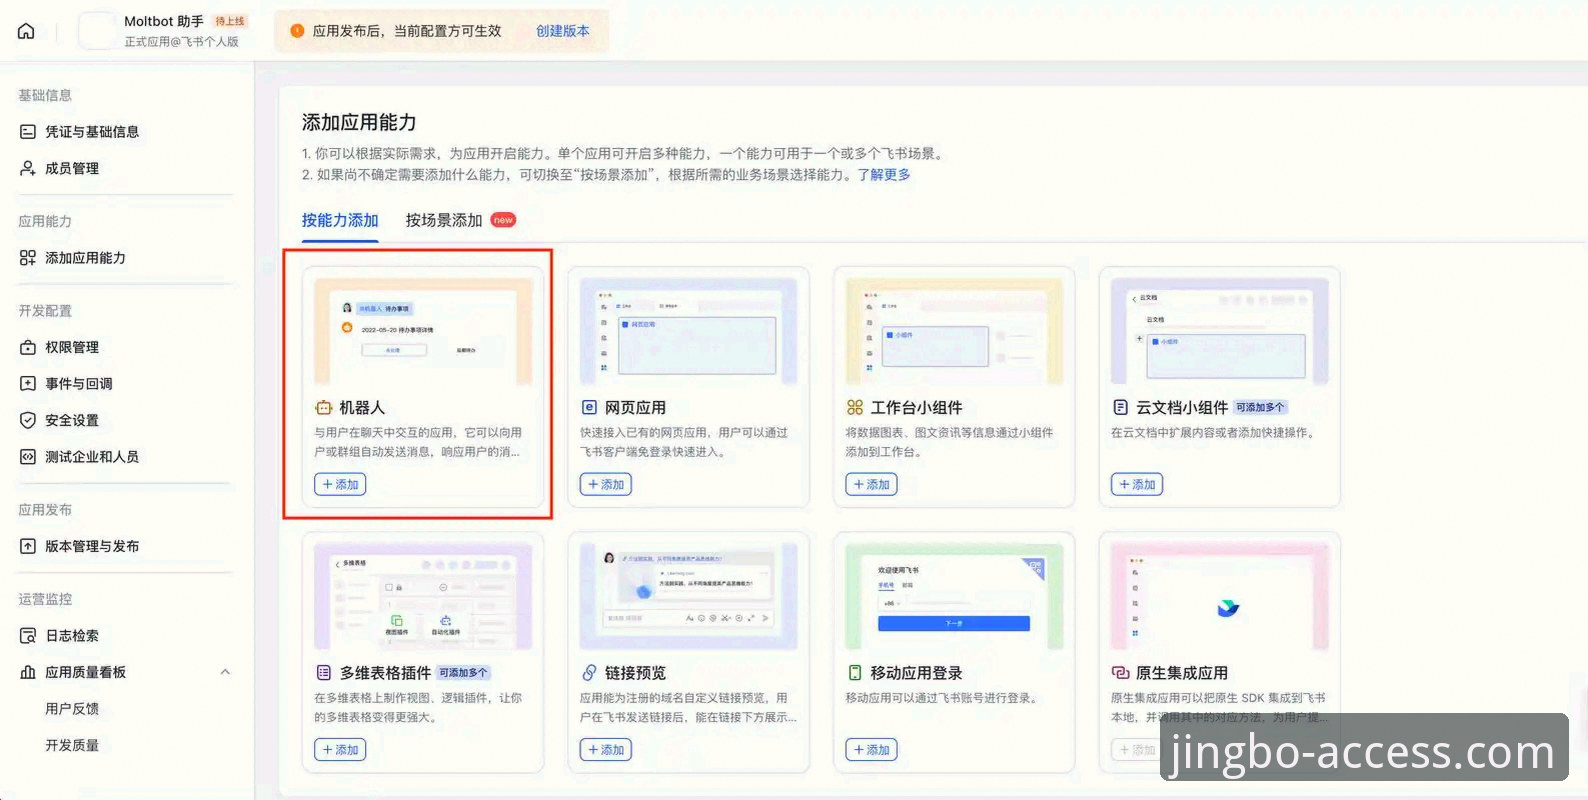Go to home via house icon
The height and width of the screenshot is (800, 1588).
click(x=26, y=31)
